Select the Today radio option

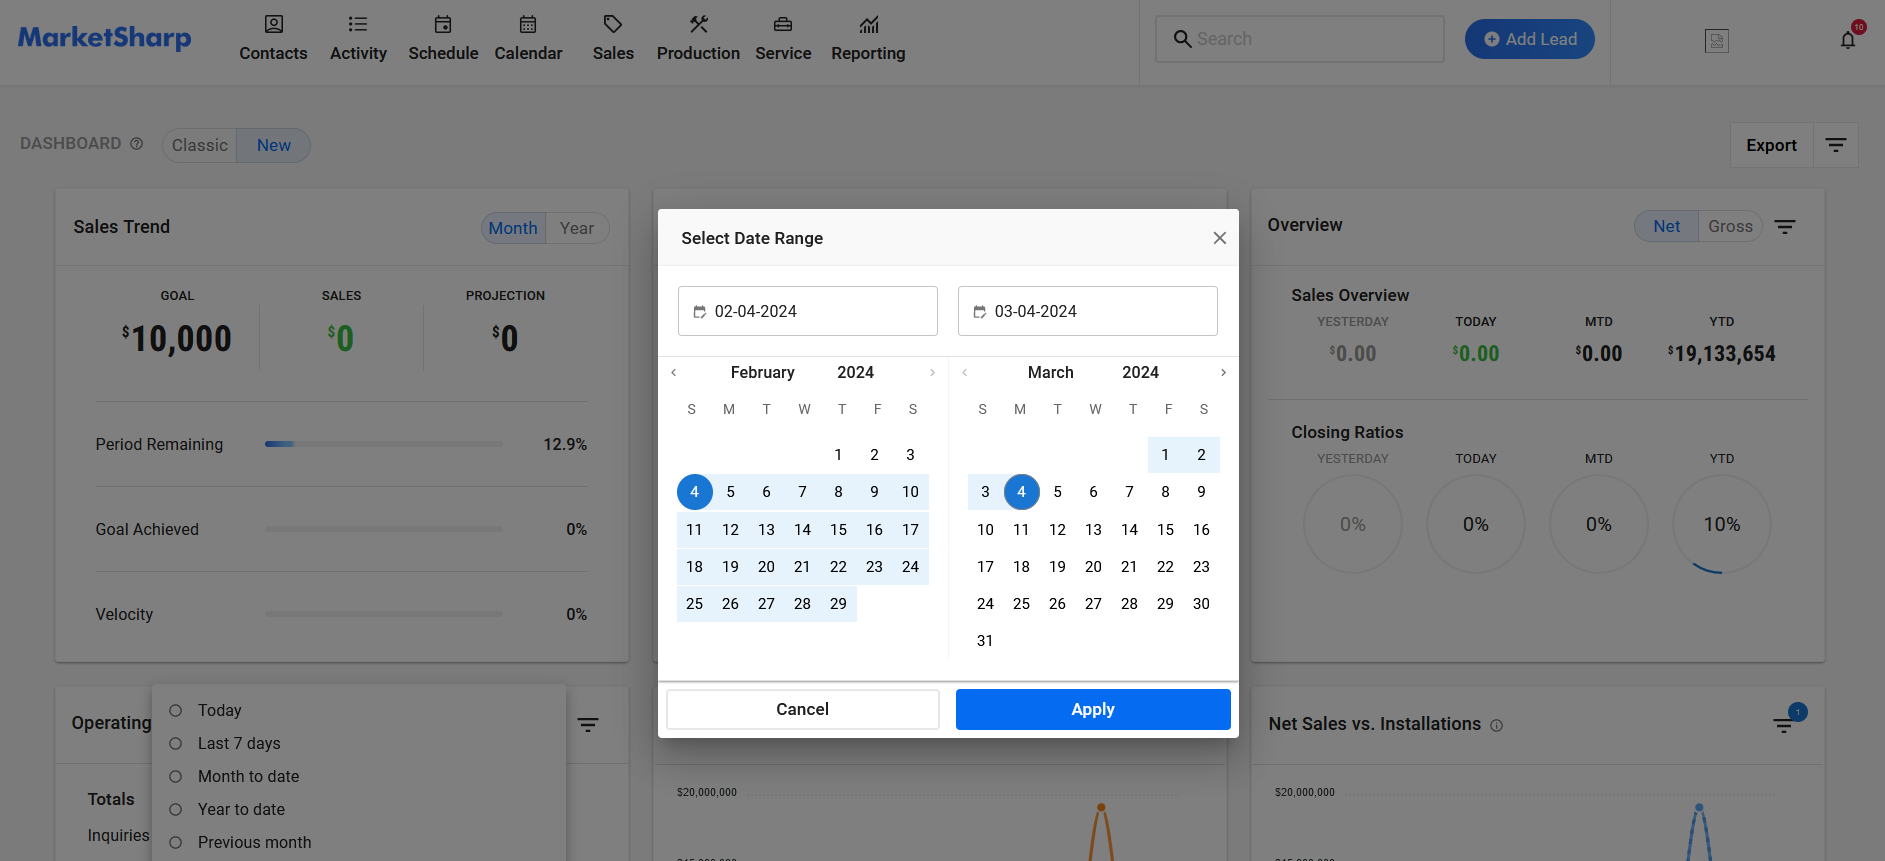[x=176, y=710]
